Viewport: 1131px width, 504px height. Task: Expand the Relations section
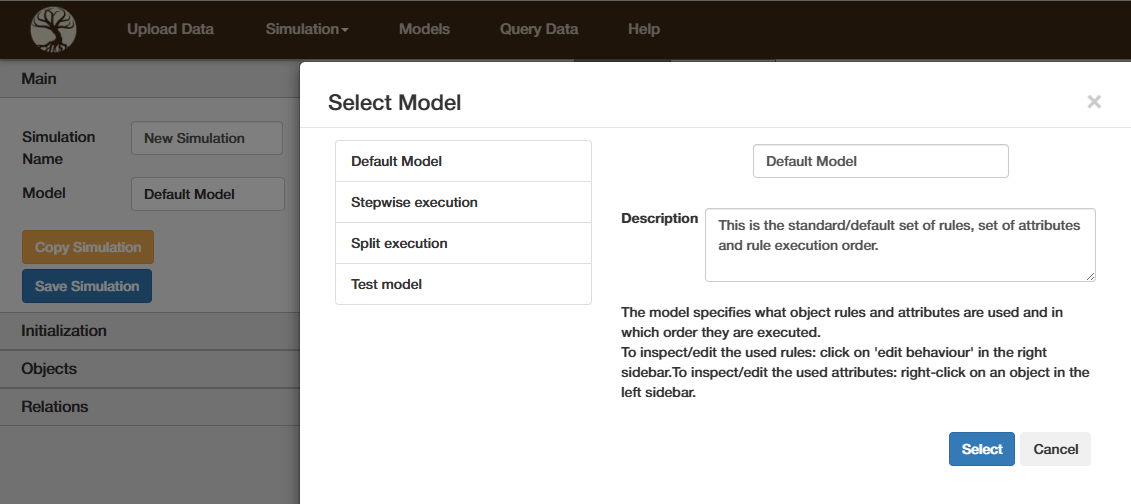pyautogui.click(x=55, y=407)
